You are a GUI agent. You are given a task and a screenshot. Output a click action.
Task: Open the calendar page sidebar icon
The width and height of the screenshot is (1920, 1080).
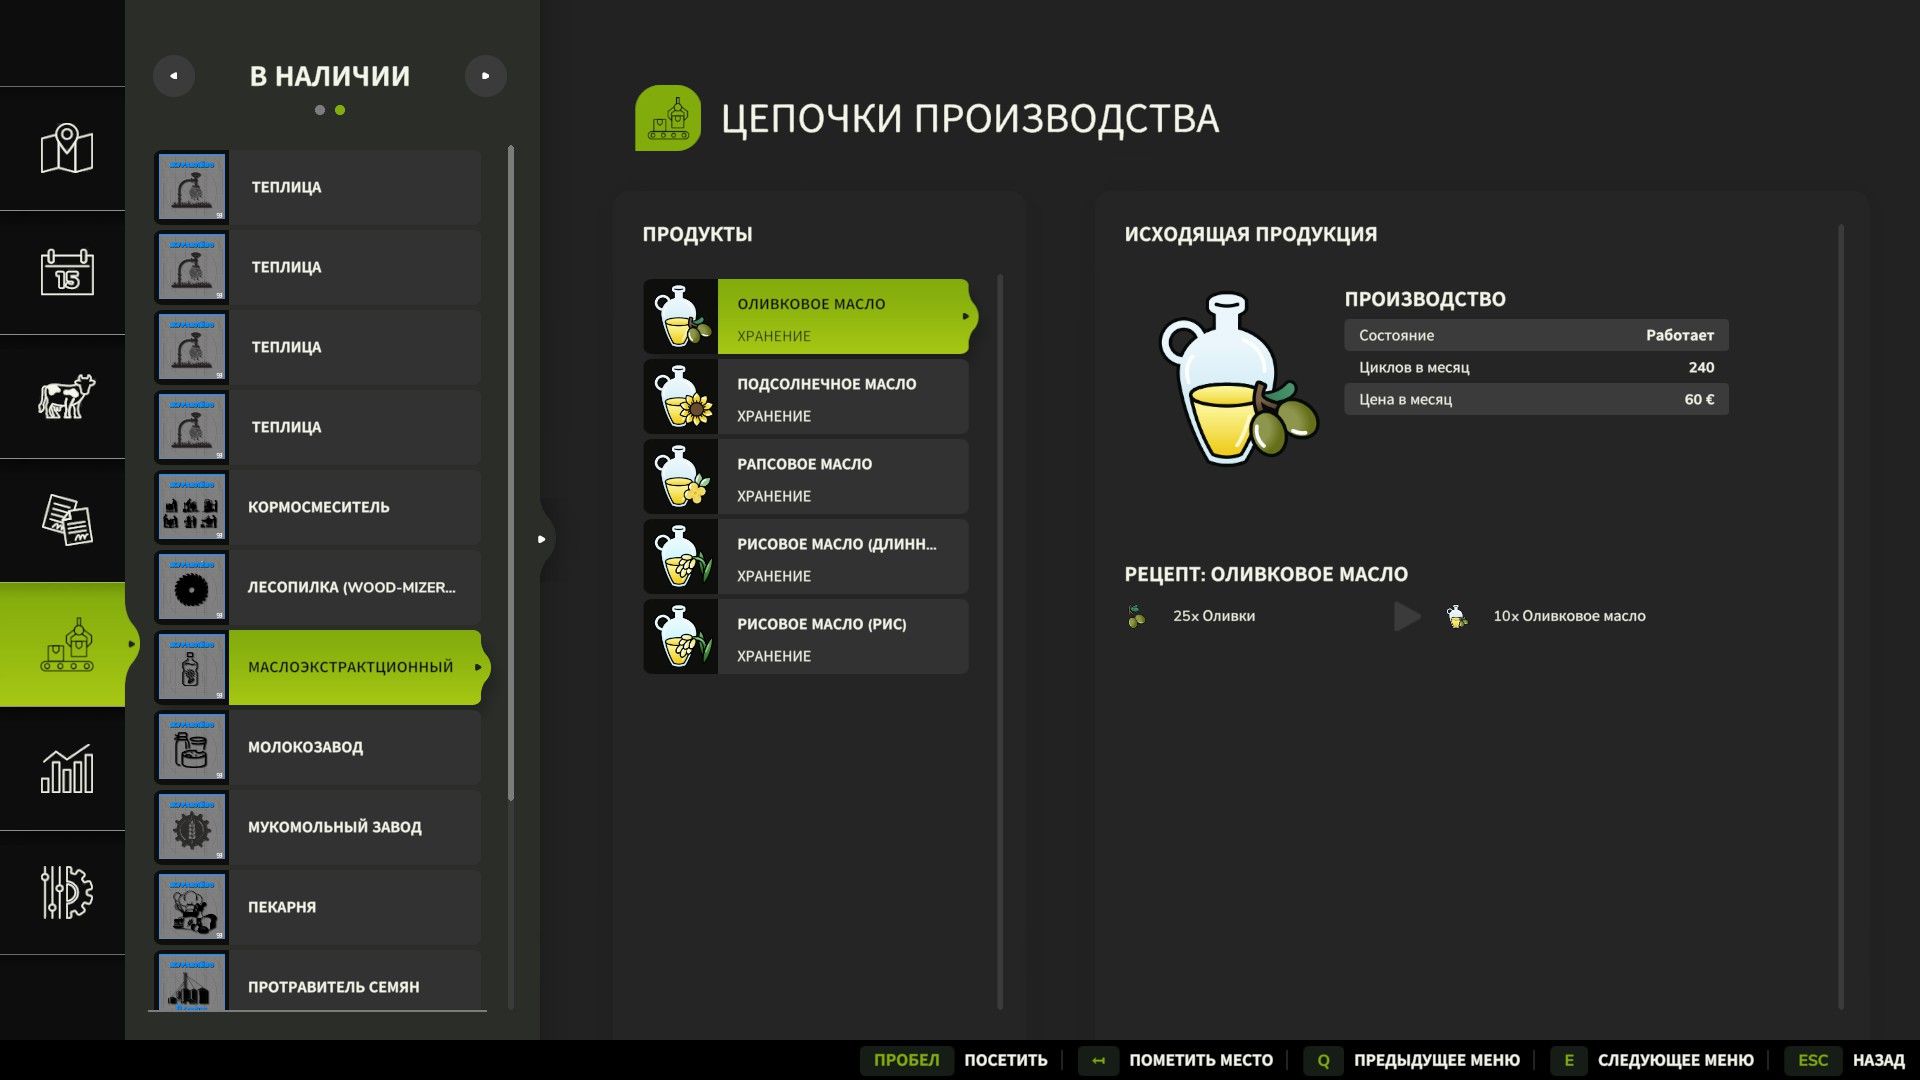point(67,272)
